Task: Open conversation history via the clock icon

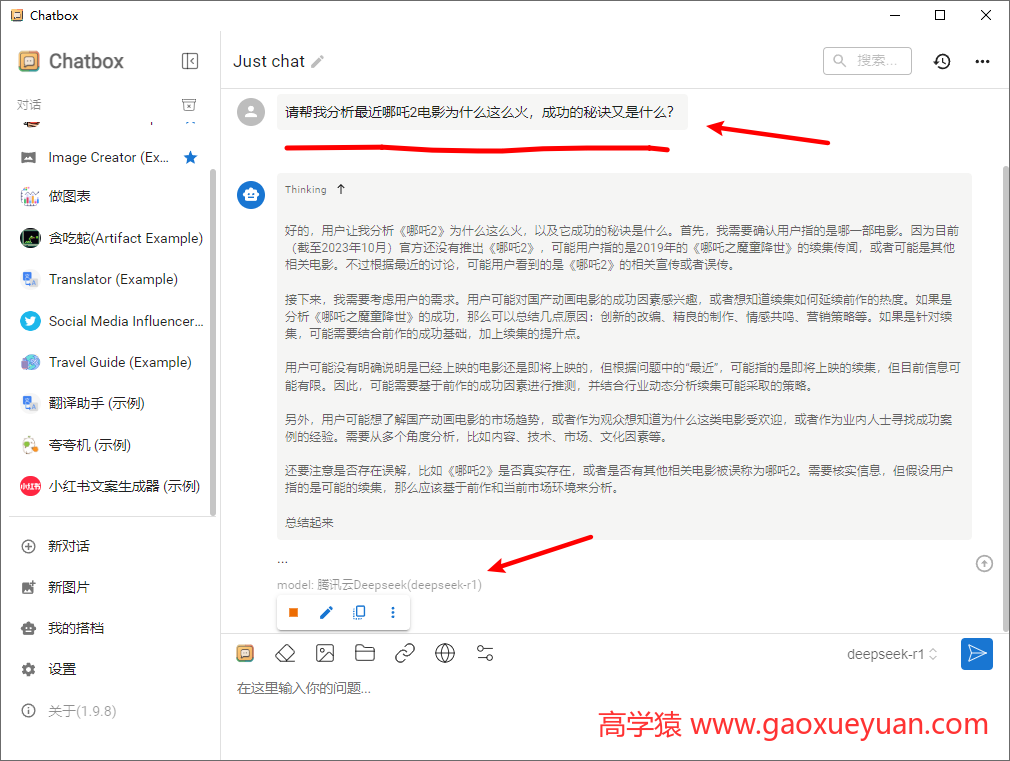Action: pyautogui.click(x=941, y=61)
